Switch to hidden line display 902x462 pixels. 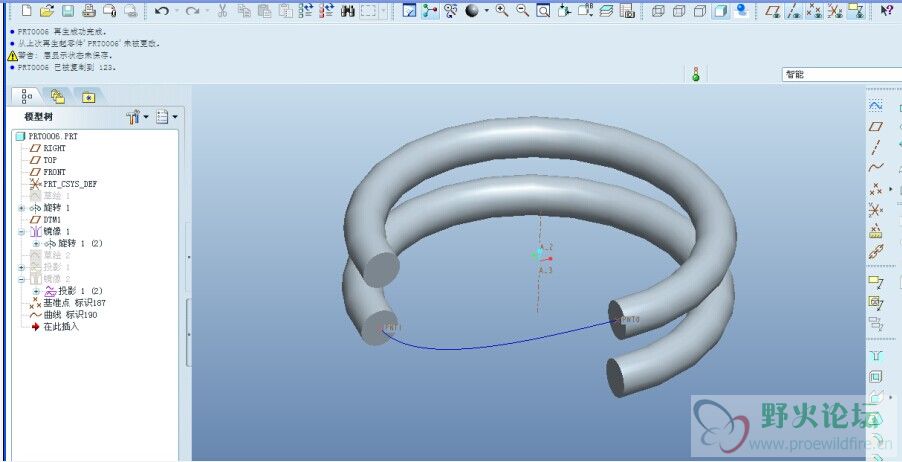[679, 11]
